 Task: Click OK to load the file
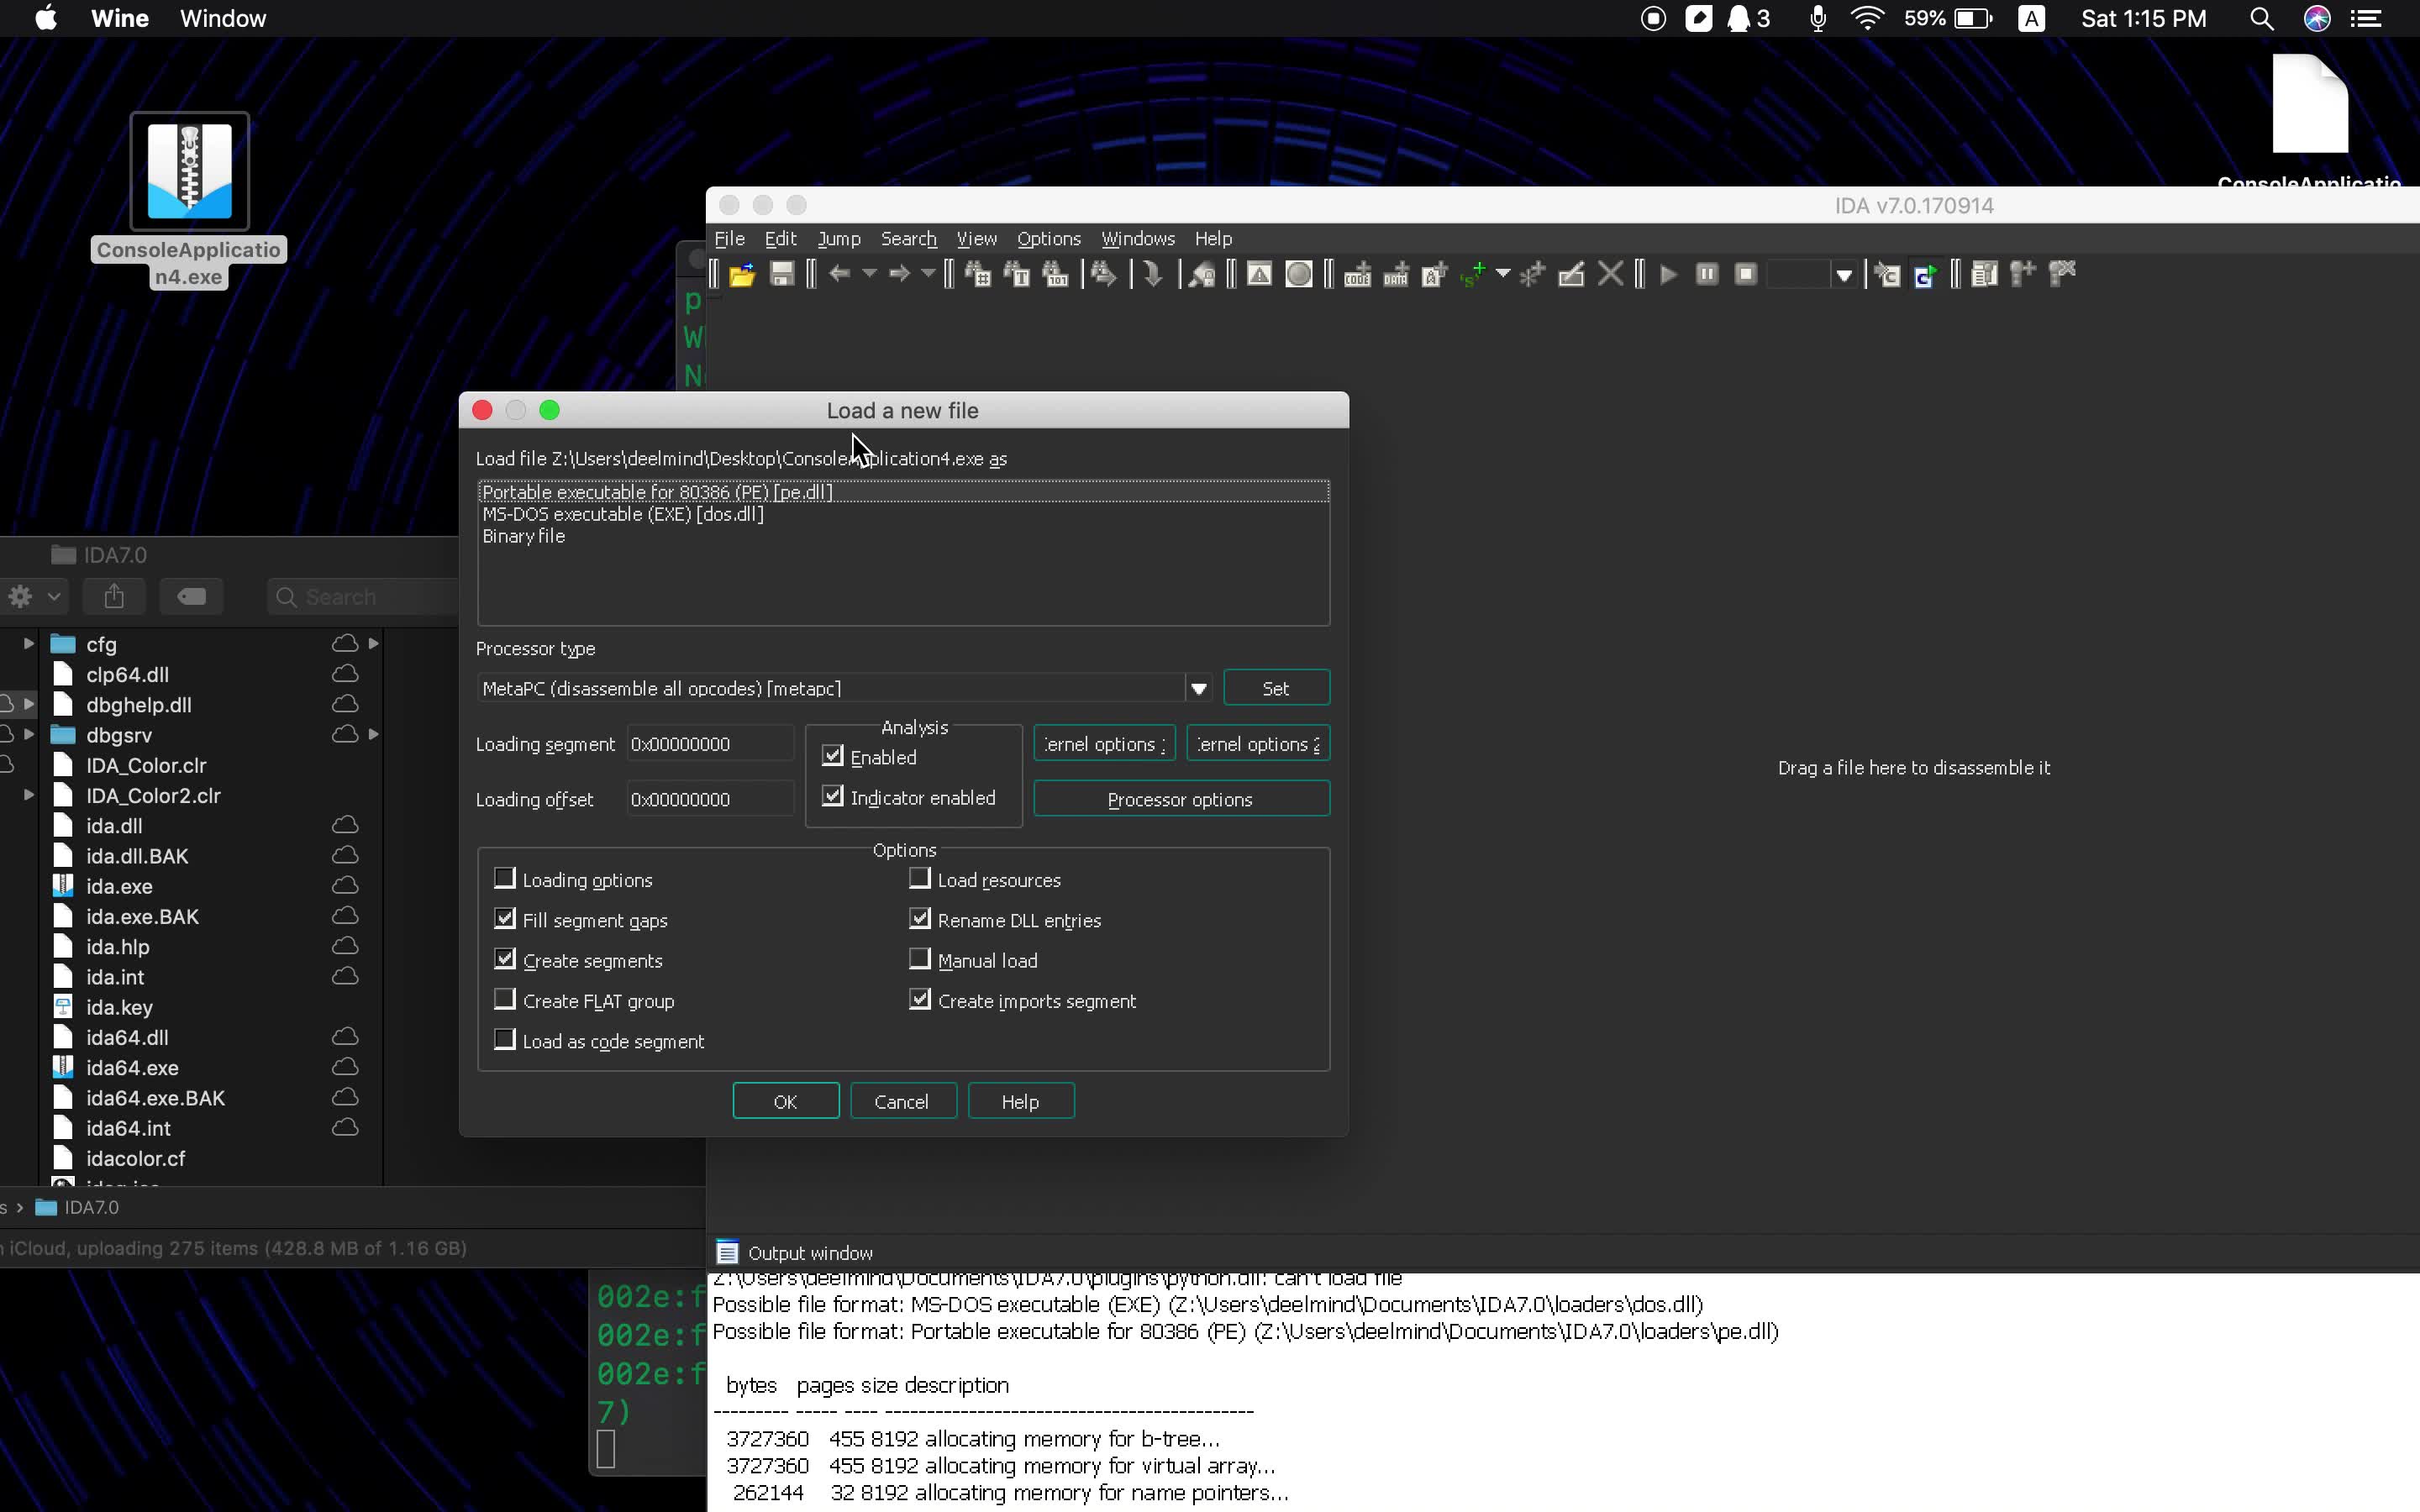click(785, 1101)
